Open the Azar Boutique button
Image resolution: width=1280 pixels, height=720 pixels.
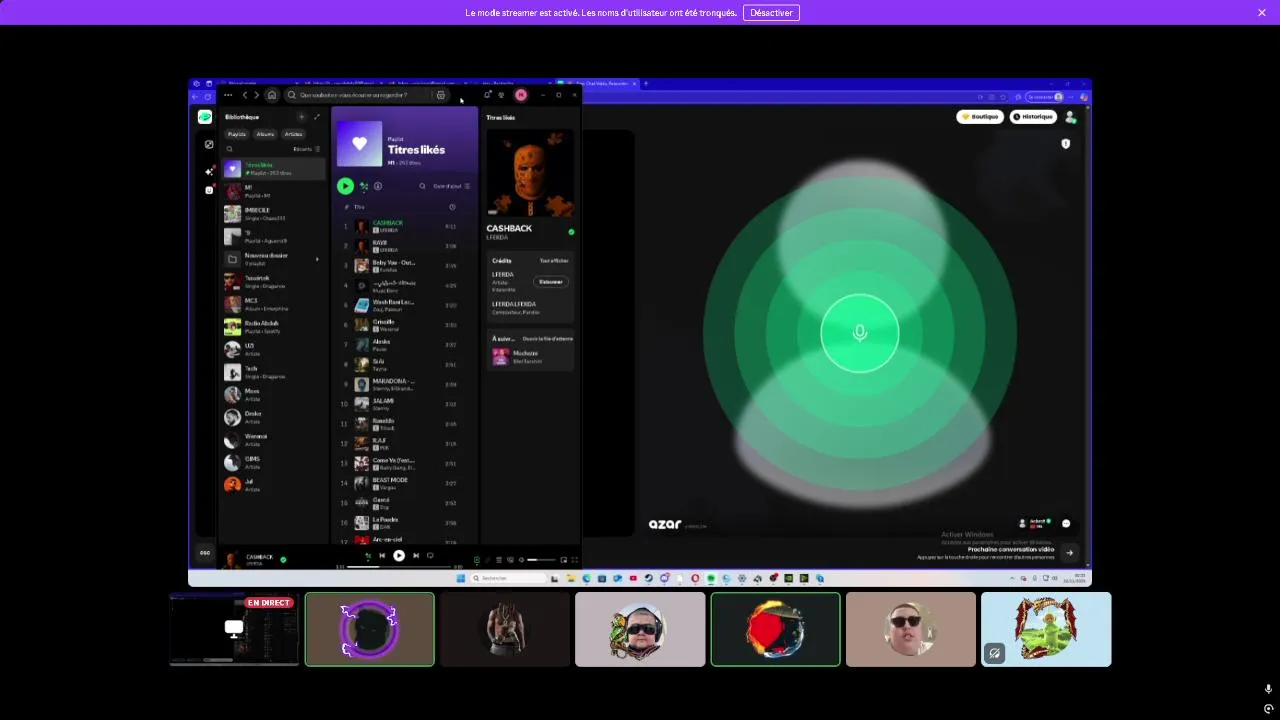click(980, 117)
